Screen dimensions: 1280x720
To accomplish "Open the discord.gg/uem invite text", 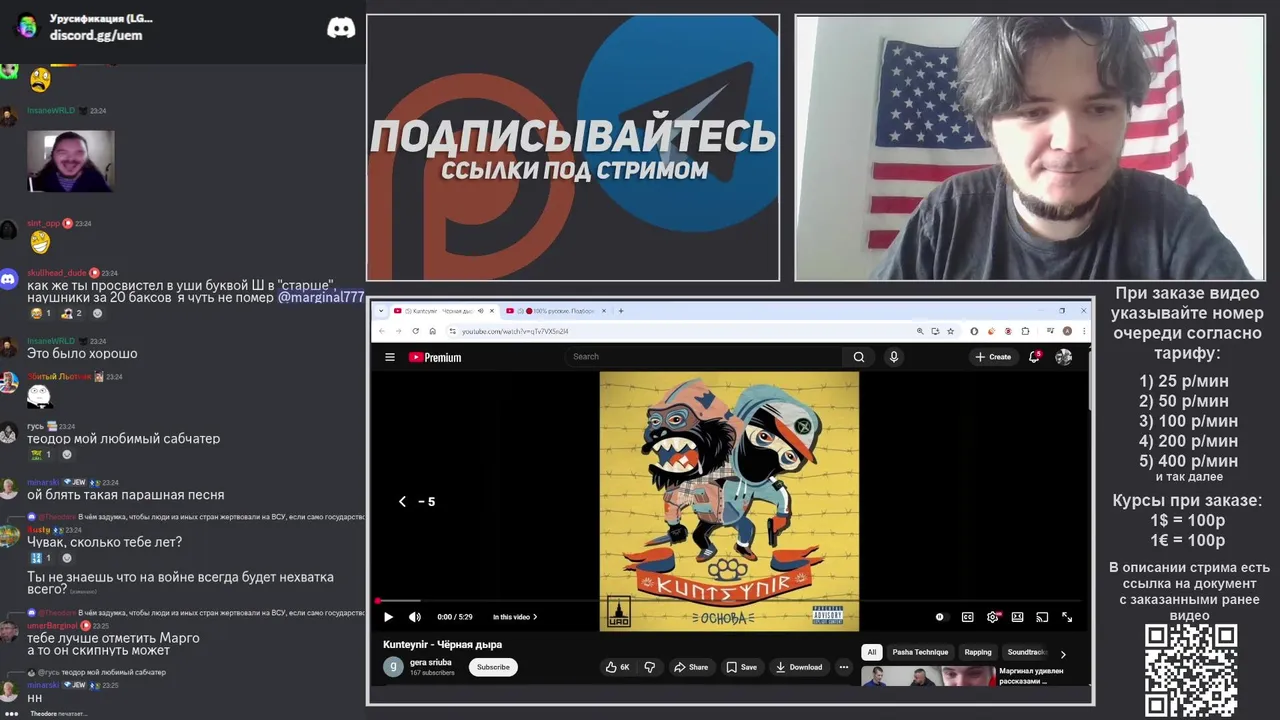I will [x=96, y=35].
